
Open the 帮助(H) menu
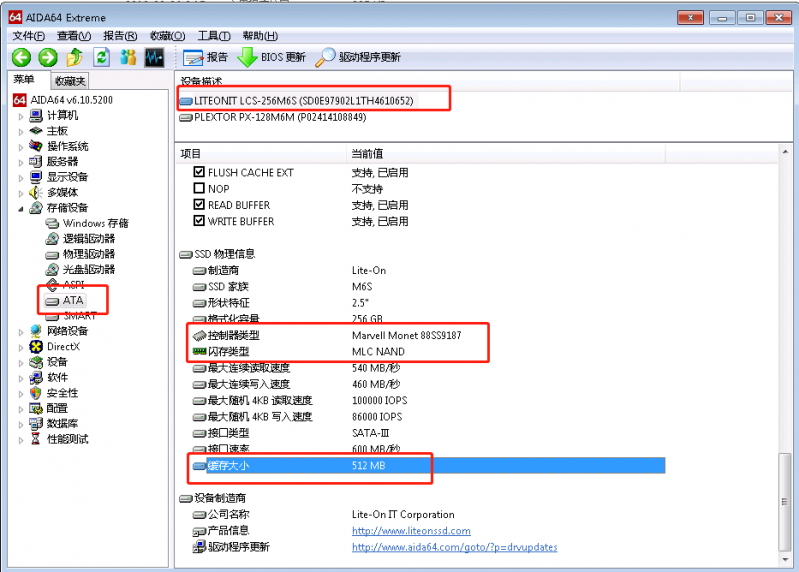[260, 36]
